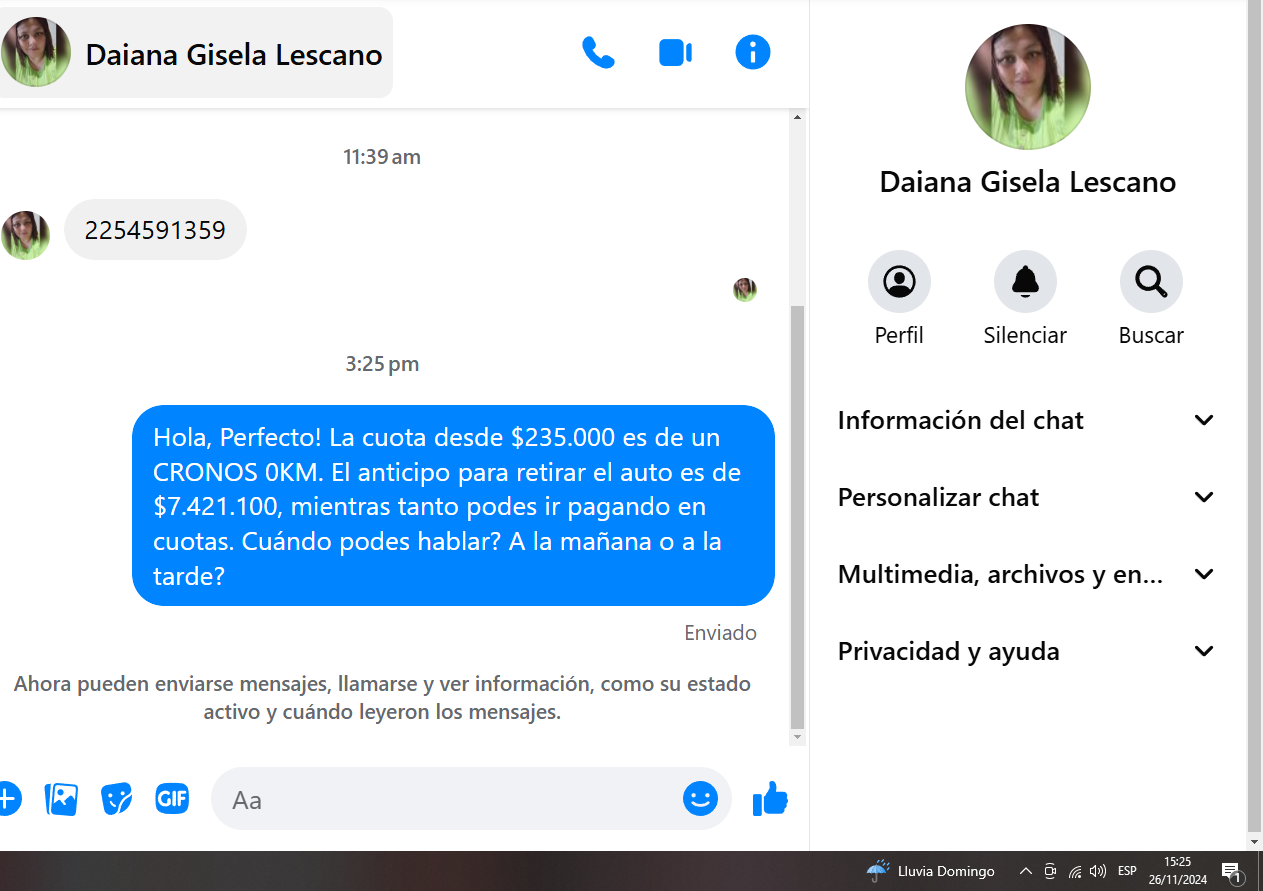Mute conversation with the Silenciar bell
The height and width of the screenshot is (891, 1263).
(1025, 282)
